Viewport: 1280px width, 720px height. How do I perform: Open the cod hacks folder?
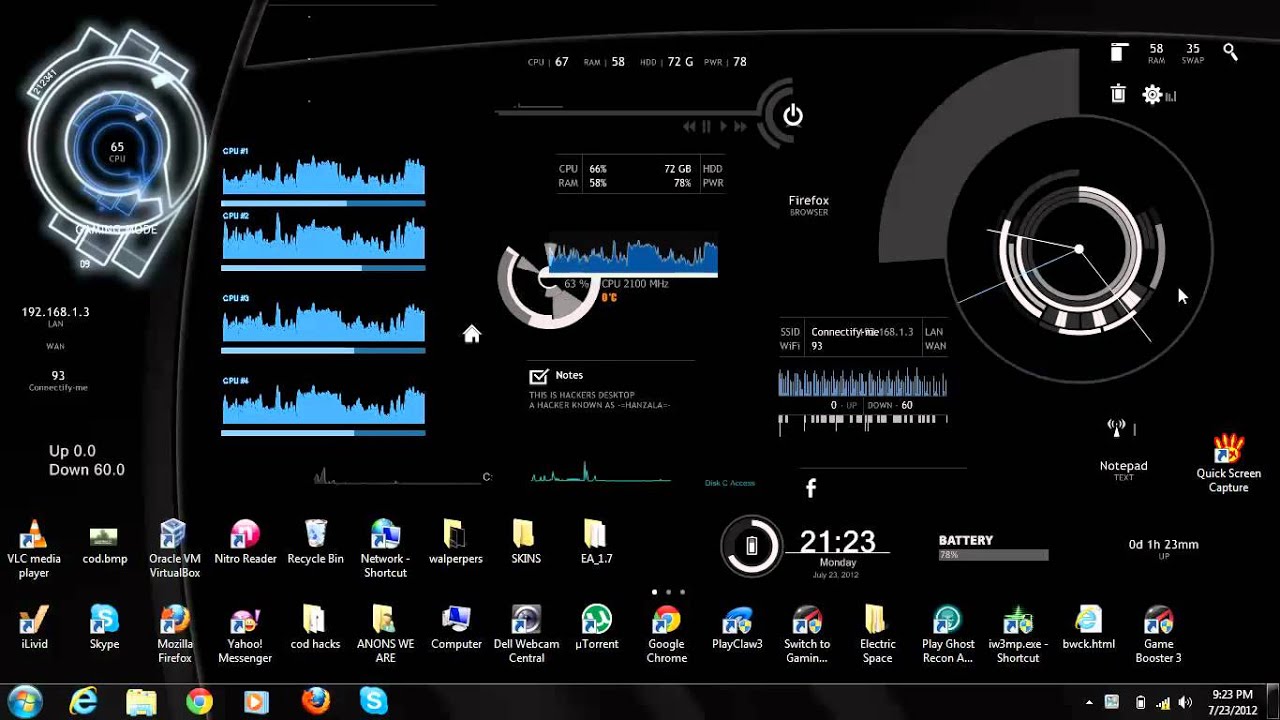315,628
